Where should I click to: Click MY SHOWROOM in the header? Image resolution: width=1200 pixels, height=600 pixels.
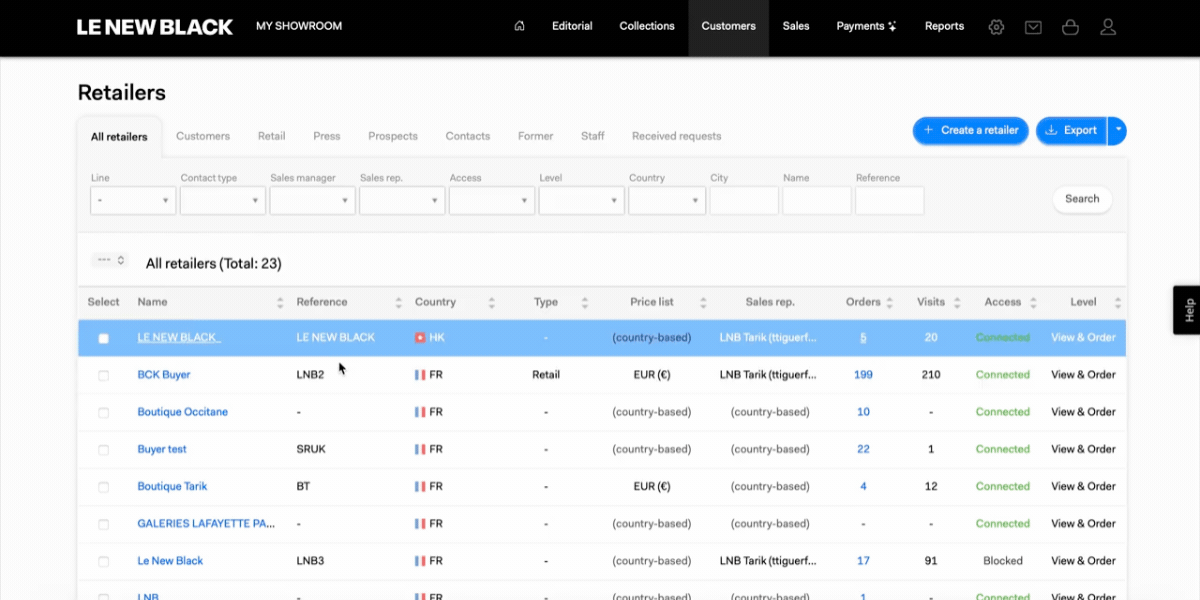(x=299, y=26)
